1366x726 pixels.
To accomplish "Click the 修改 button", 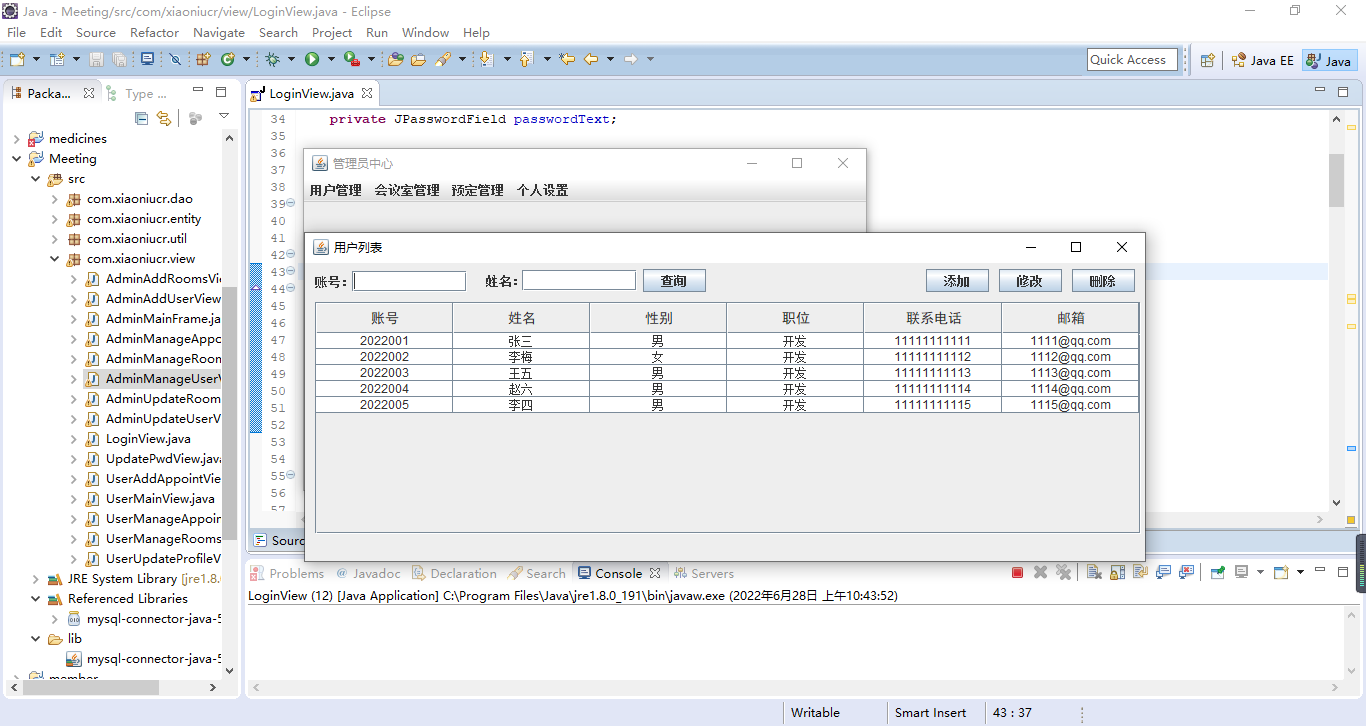I will (1030, 281).
